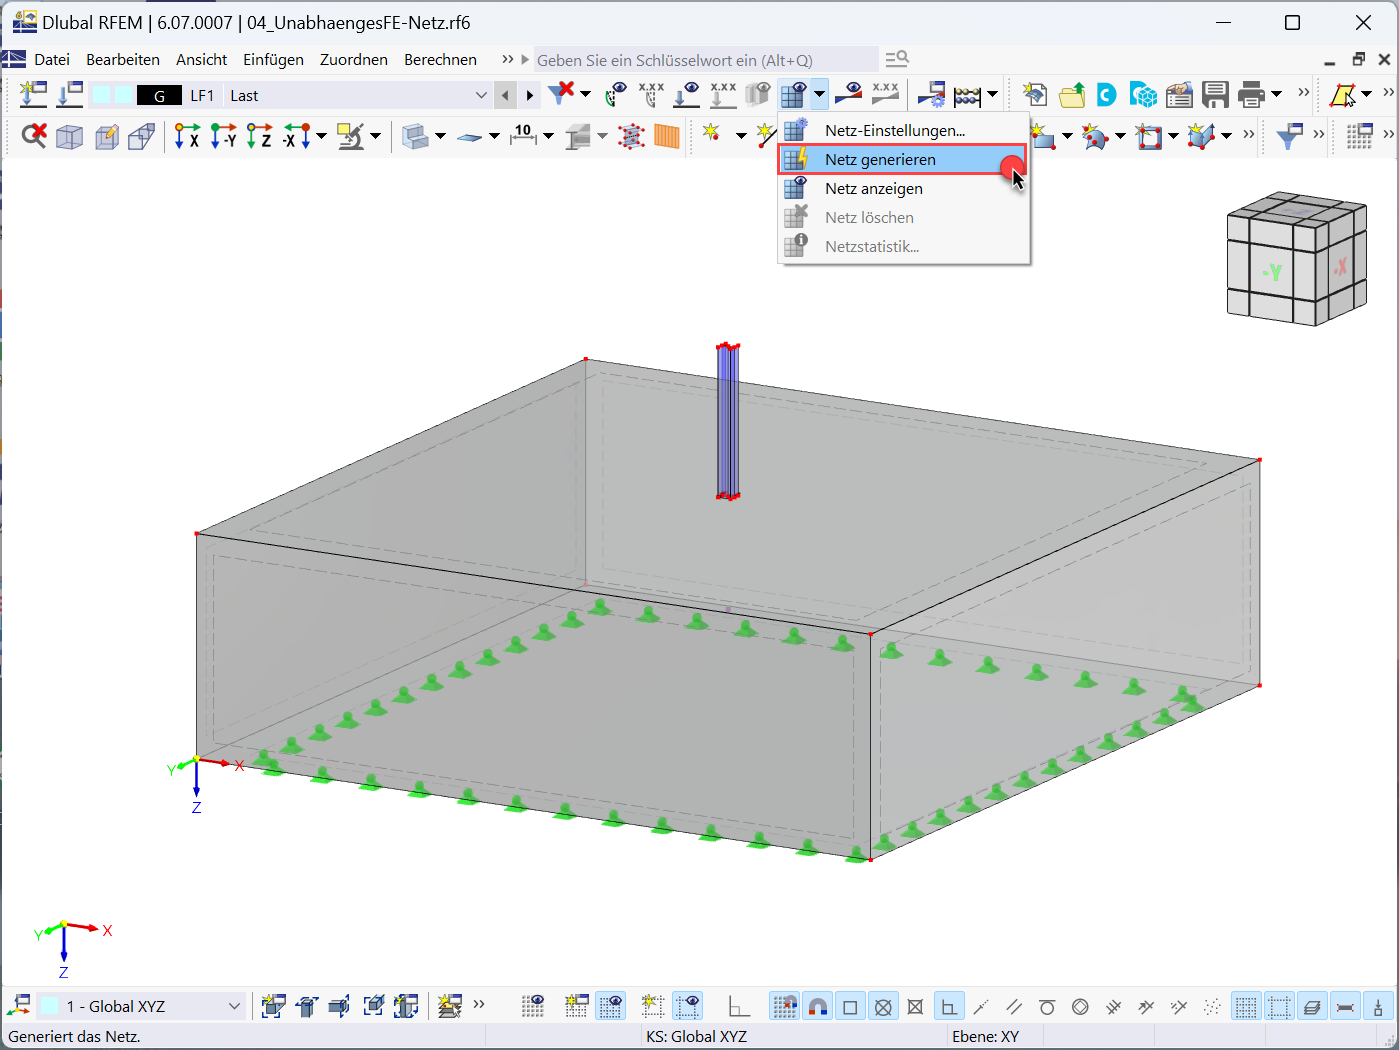1399x1050 pixels.
Task: Click the next load case arrow button
Action: (528, 95)
